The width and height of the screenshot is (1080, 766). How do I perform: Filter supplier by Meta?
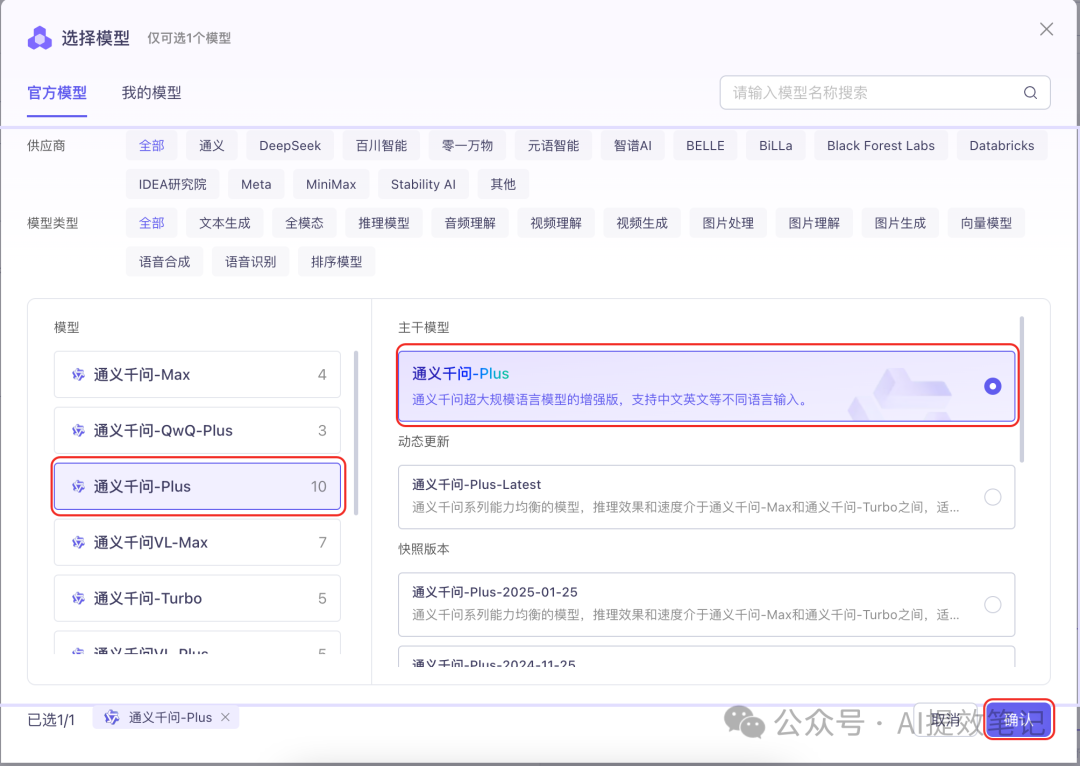coord(256,184)
